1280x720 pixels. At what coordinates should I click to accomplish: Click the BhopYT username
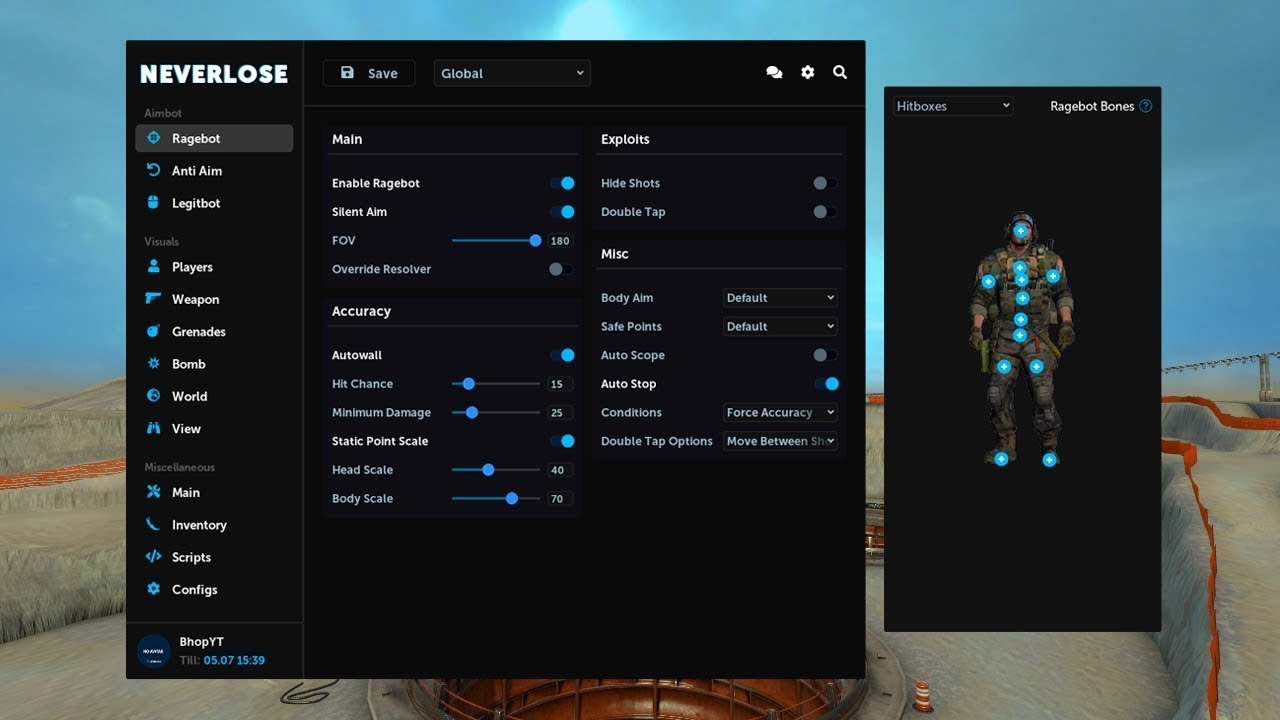202,642
